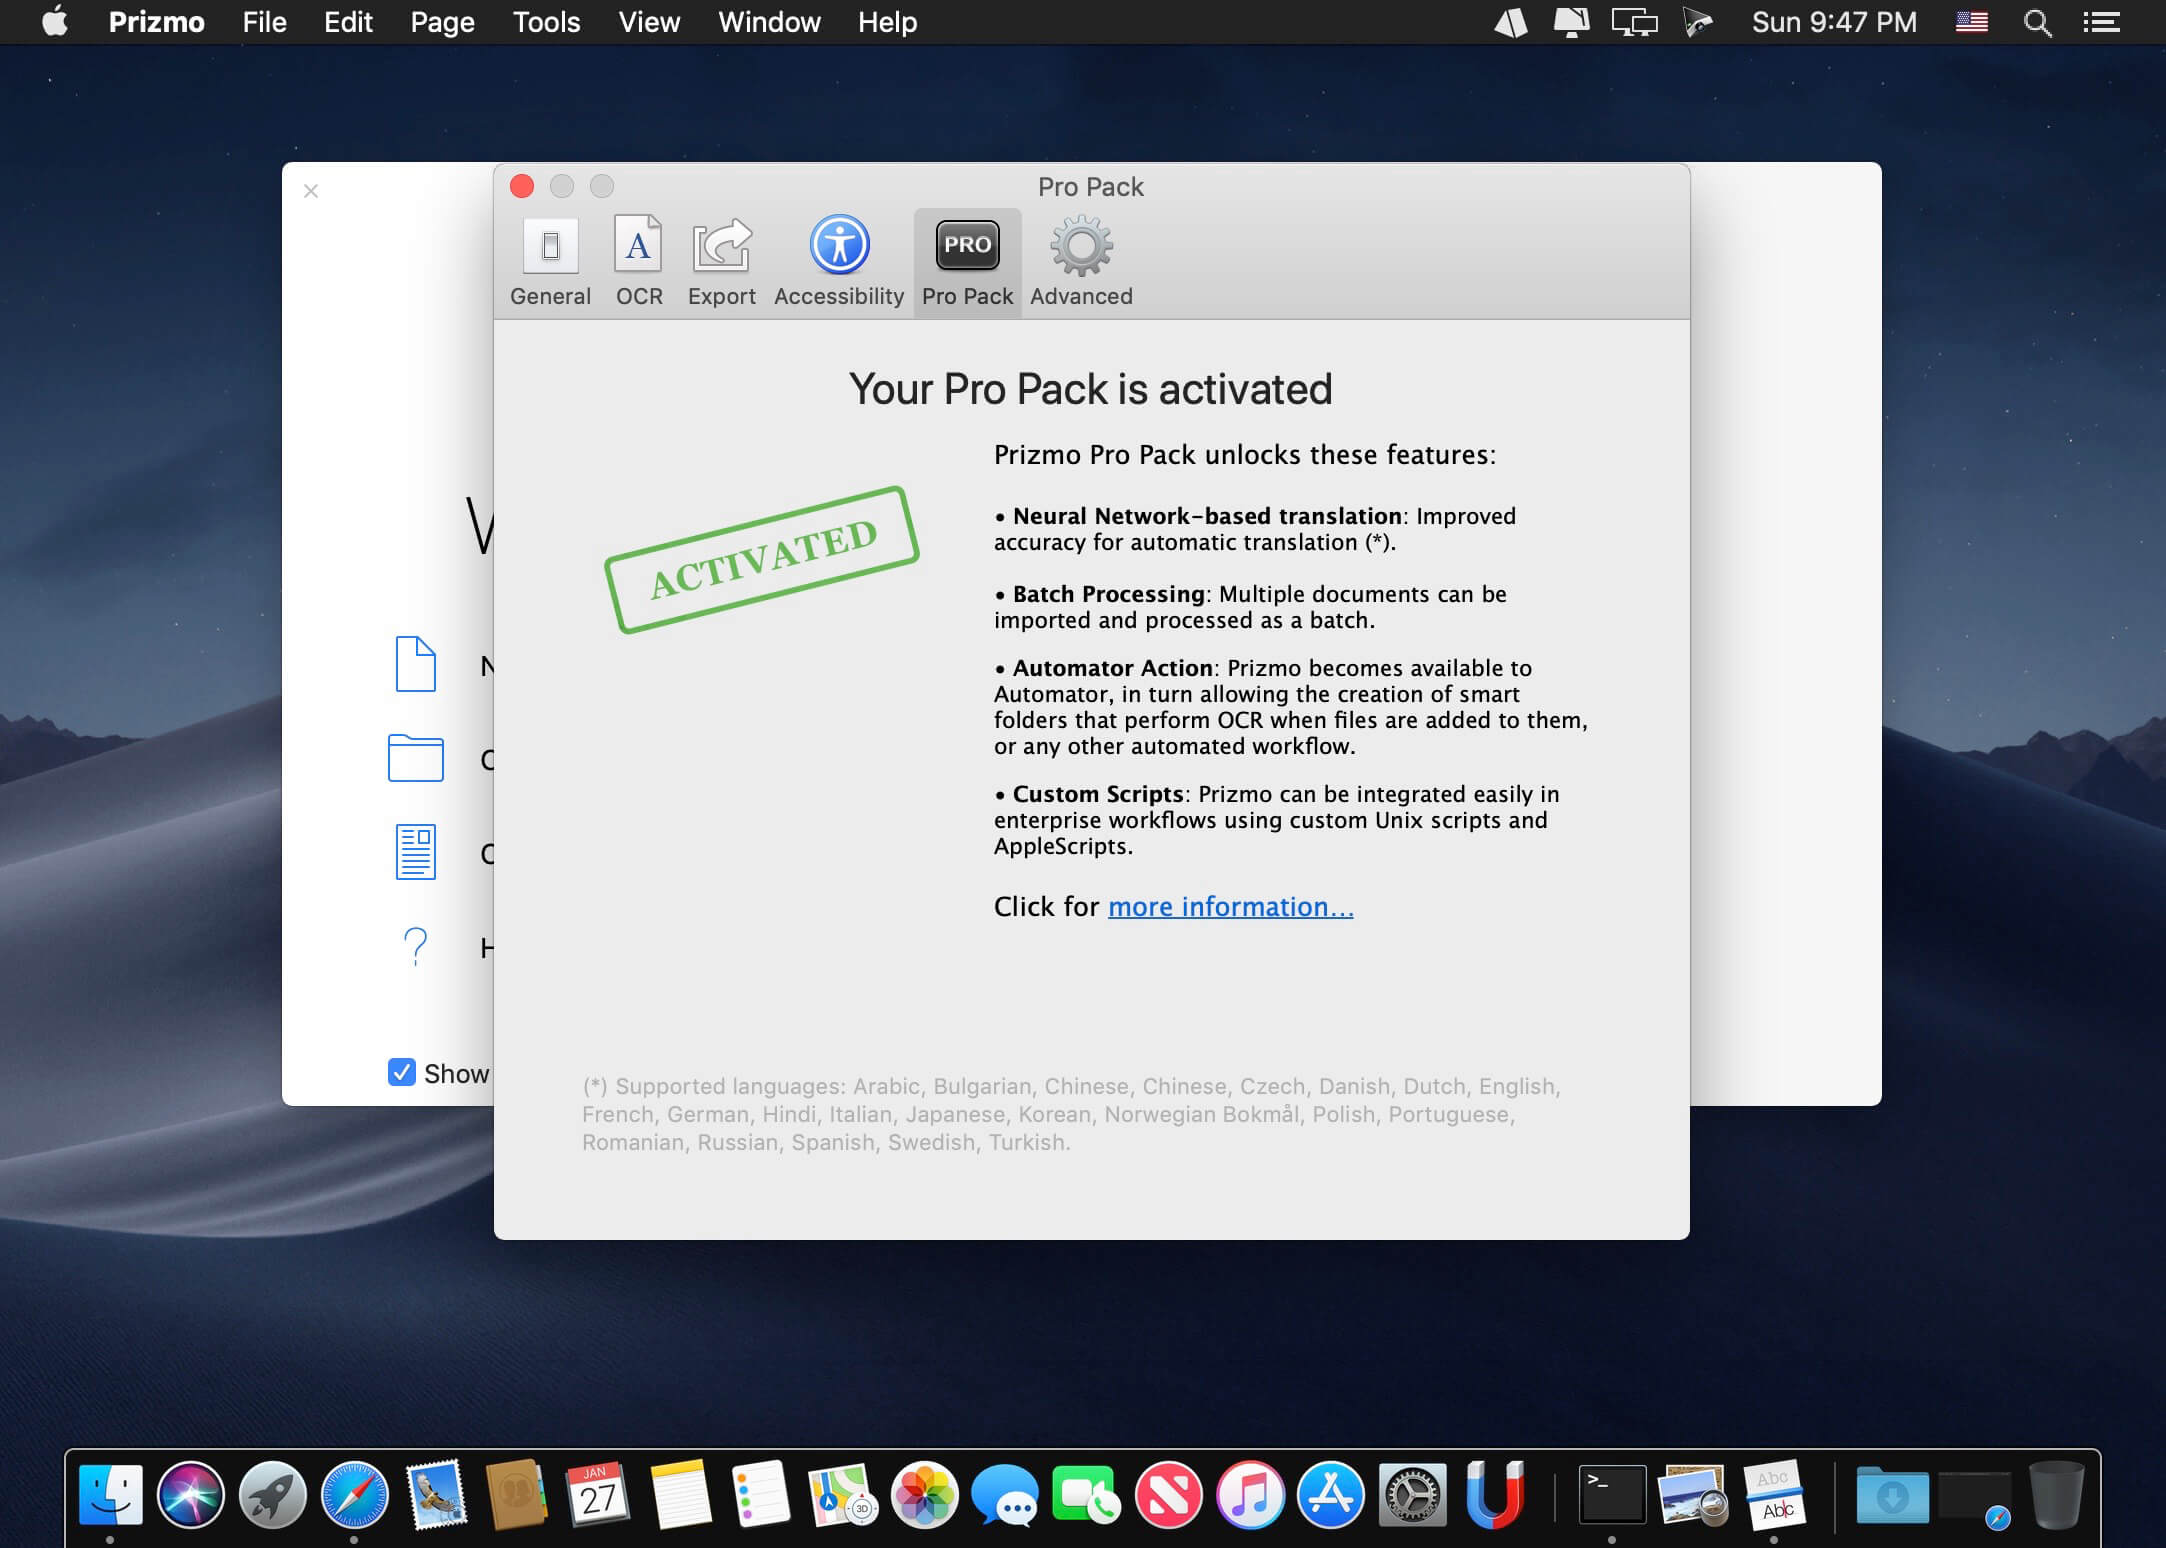The width and height of the screenshot is (2166, 1548).
Task: Click the open folder icon
Action: coord(415,758)
